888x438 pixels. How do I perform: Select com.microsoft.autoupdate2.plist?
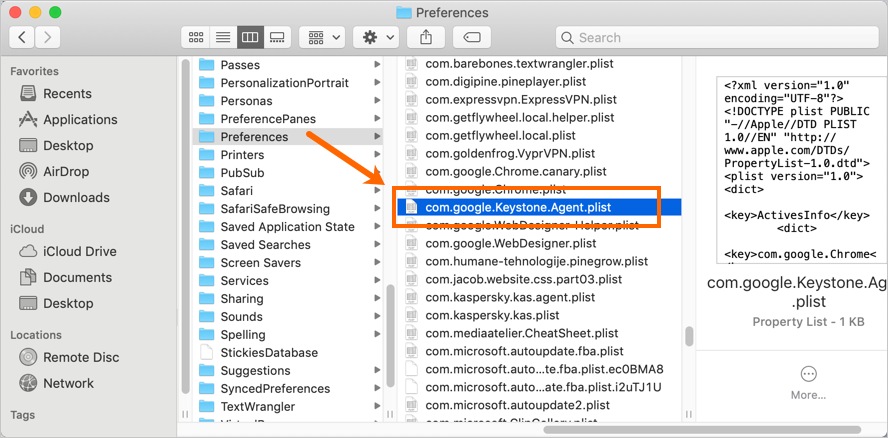coord(539,405)
